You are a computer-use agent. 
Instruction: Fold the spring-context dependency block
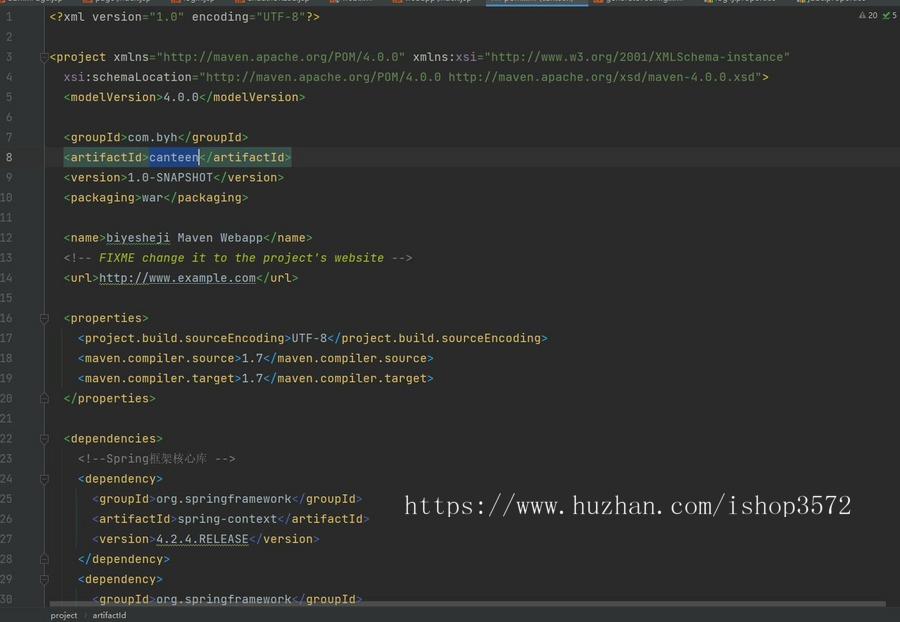(44, 479)
